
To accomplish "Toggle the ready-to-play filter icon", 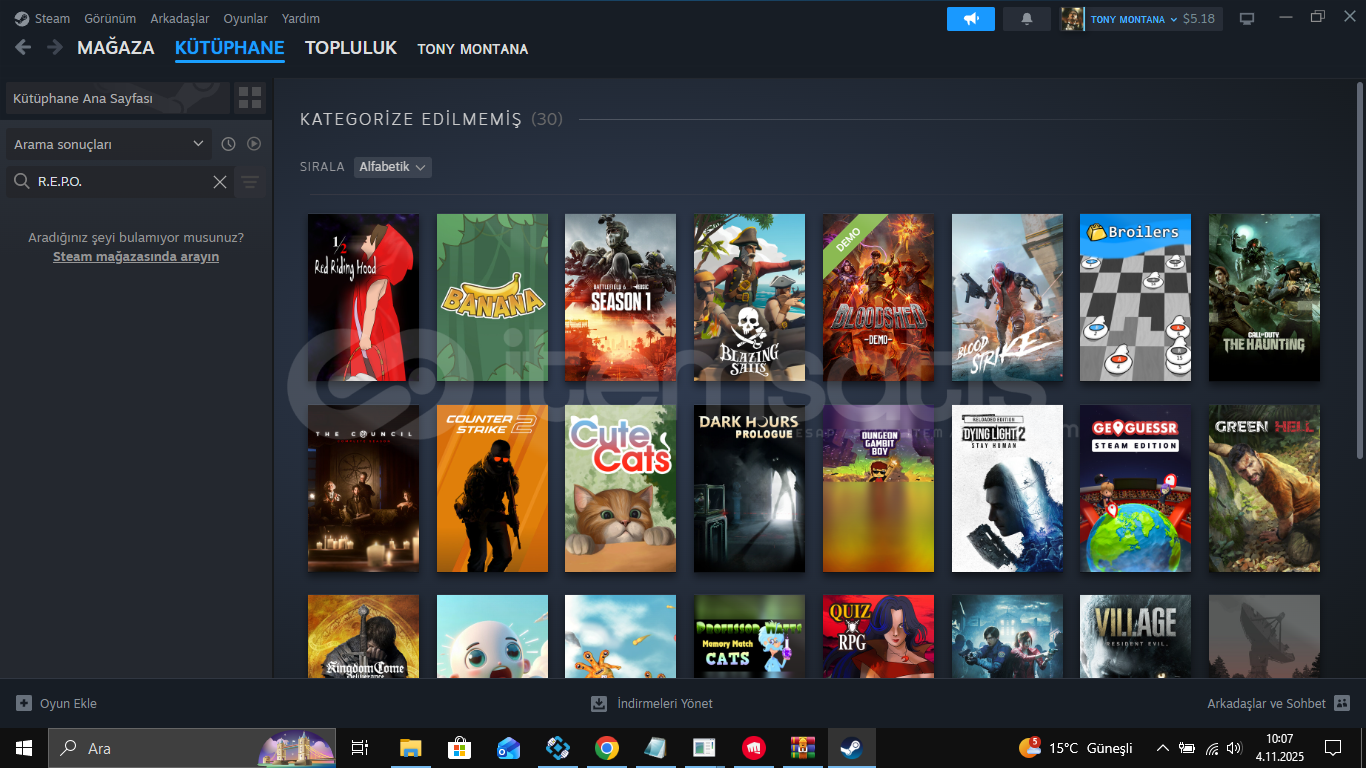I will (254, 144).
